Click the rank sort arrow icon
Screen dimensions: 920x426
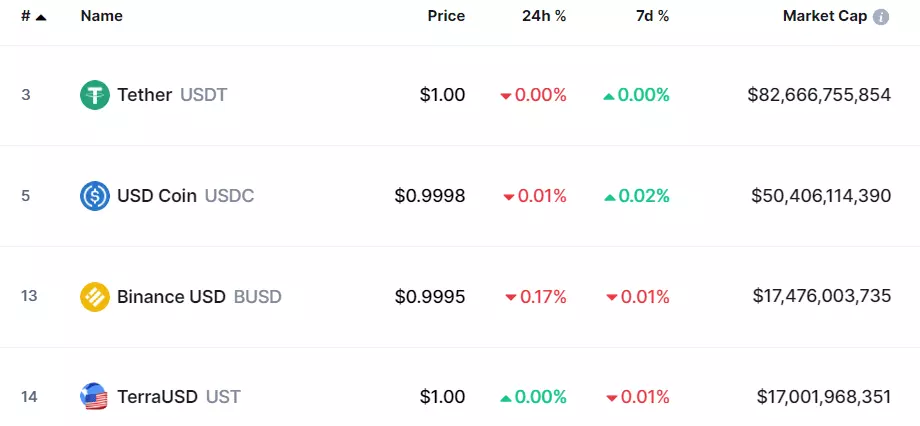tap(40, 17)
